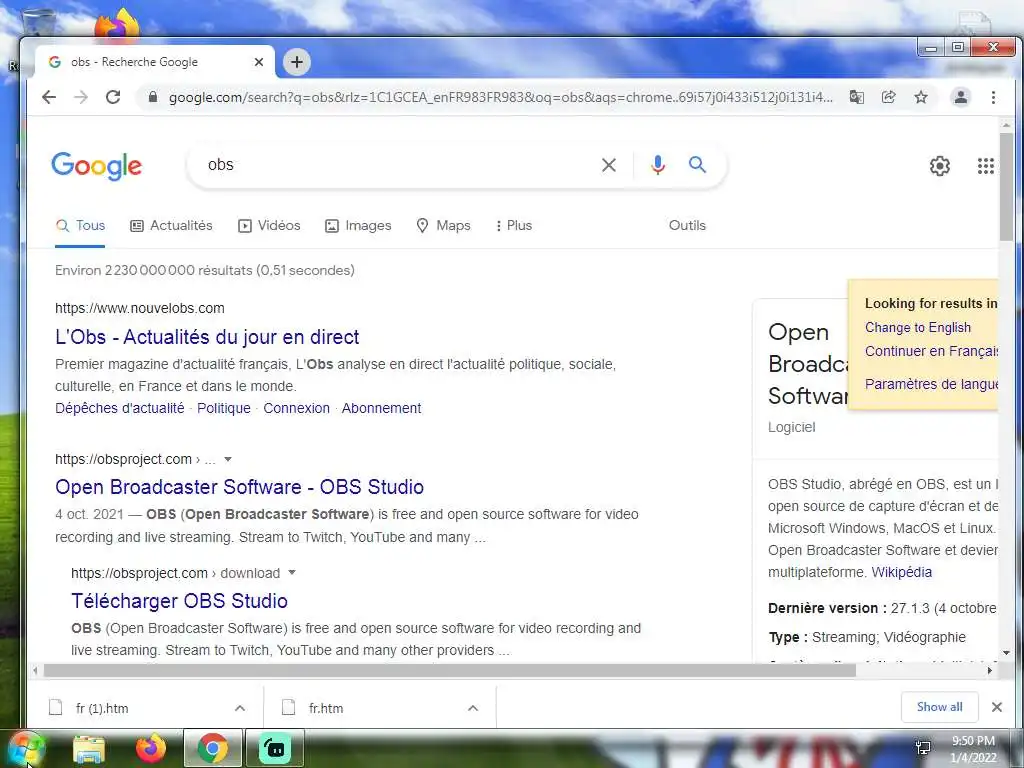Image resolution: width=1024 pixels, height=768 pixels.
Task: Open the Dépêches d'actualité sitelink
Action: (x=120, y=408)
